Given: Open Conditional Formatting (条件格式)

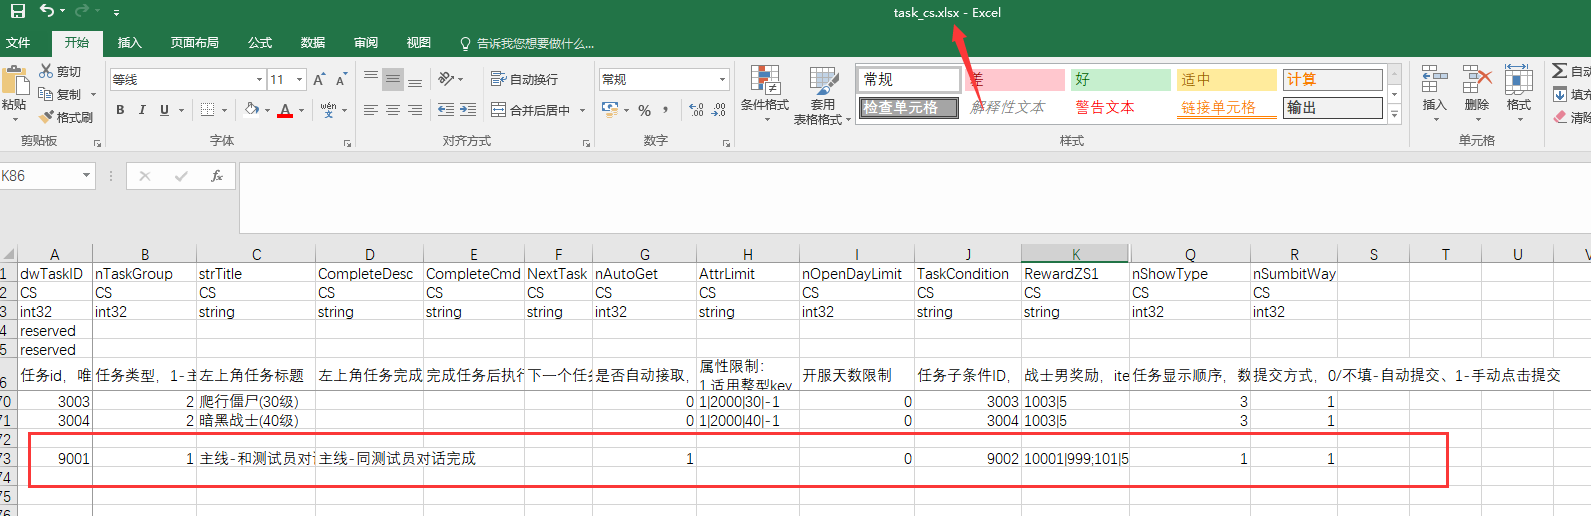Looking at the screenshot, I should coord(765,93).
